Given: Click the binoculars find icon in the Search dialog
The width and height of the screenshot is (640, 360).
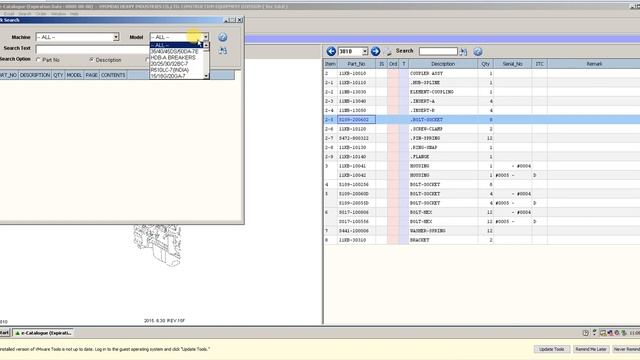Looking at the screenshot, I should click(x=222, y=51).
